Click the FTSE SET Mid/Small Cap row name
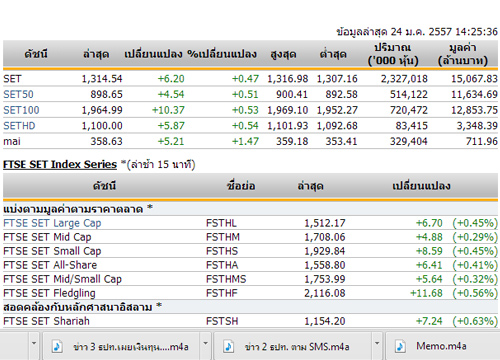The image size is (500, 360). coord(62,279)
